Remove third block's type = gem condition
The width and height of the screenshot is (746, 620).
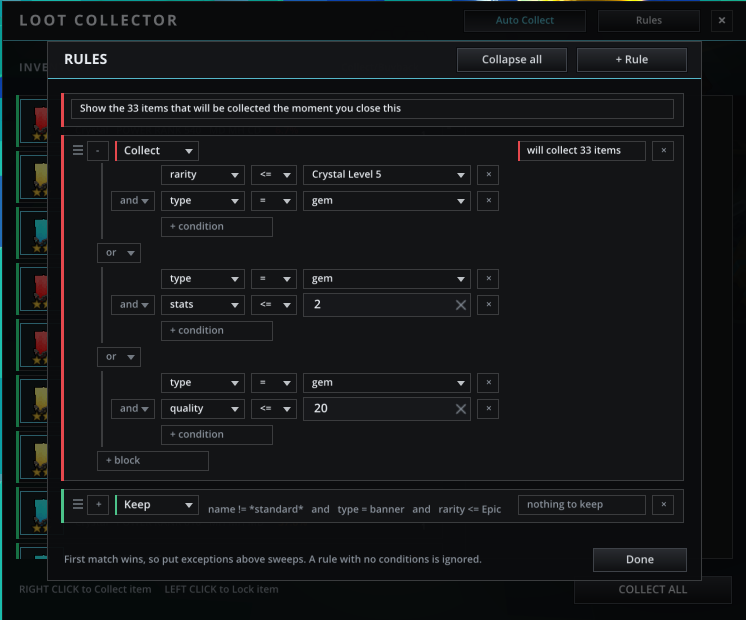[488, 383]
